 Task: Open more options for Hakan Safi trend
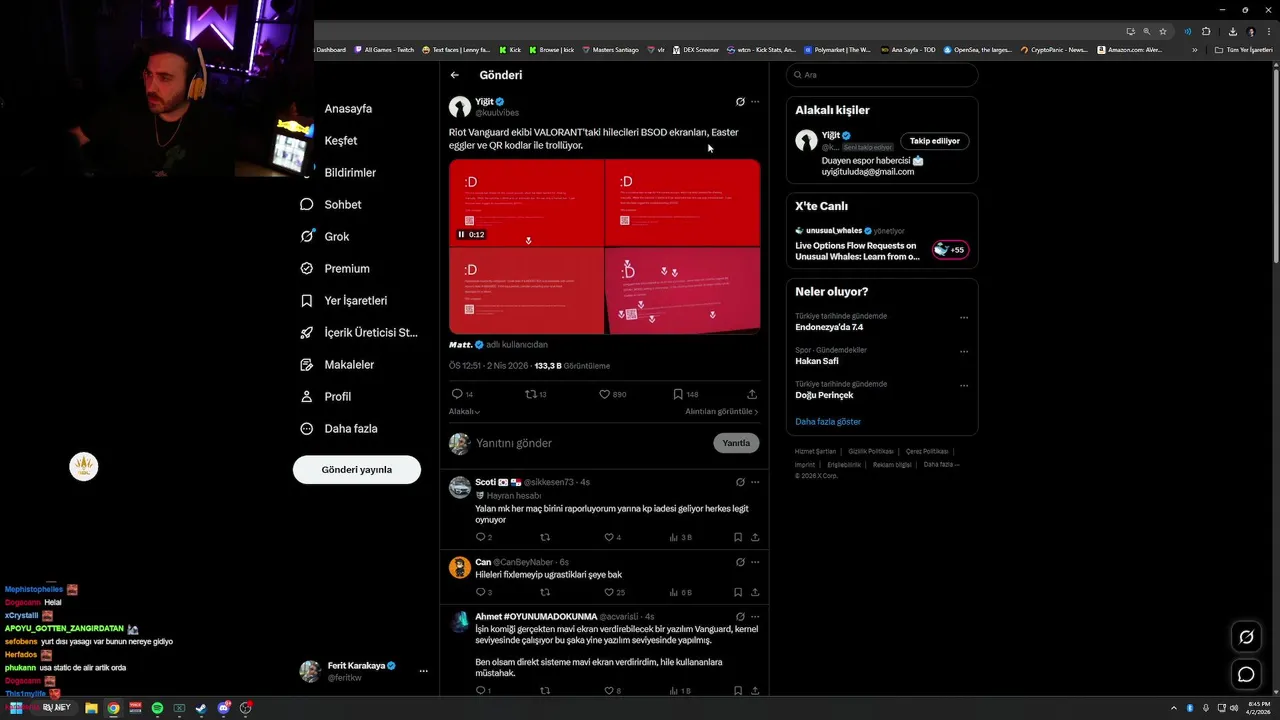pos(964,352)
